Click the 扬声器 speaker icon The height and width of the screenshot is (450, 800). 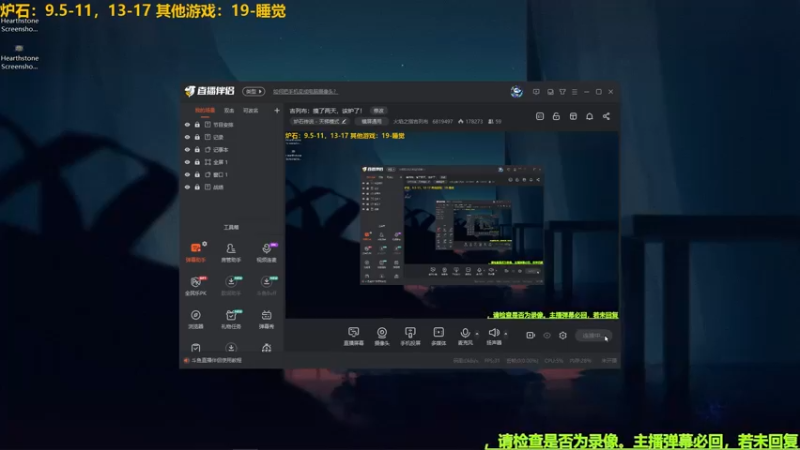click(x=493, y=333)
